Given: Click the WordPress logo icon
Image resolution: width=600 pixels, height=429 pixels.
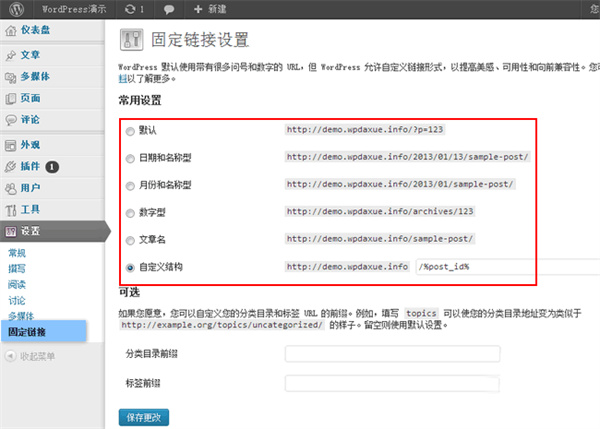Looking at the screenshot, I should pyautogui.click(x=16, y=9).
